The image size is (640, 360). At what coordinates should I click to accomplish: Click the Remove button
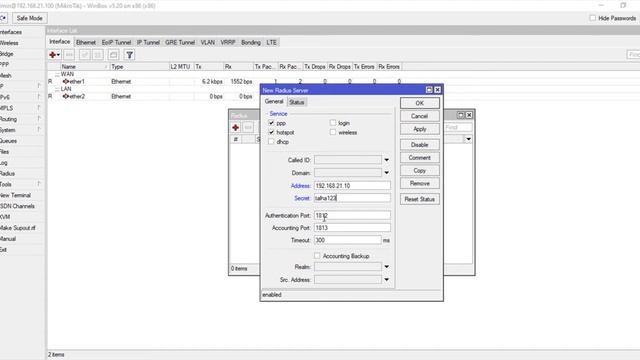tap(420, 183)
